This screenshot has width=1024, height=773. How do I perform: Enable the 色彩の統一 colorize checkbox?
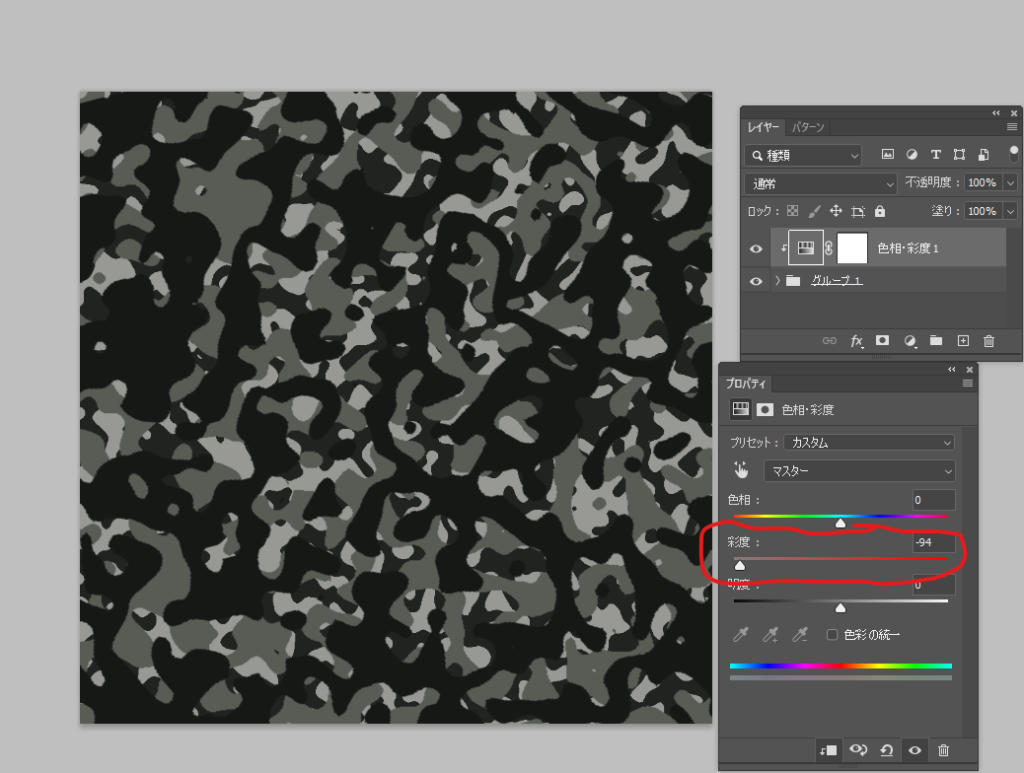point(832,634)
